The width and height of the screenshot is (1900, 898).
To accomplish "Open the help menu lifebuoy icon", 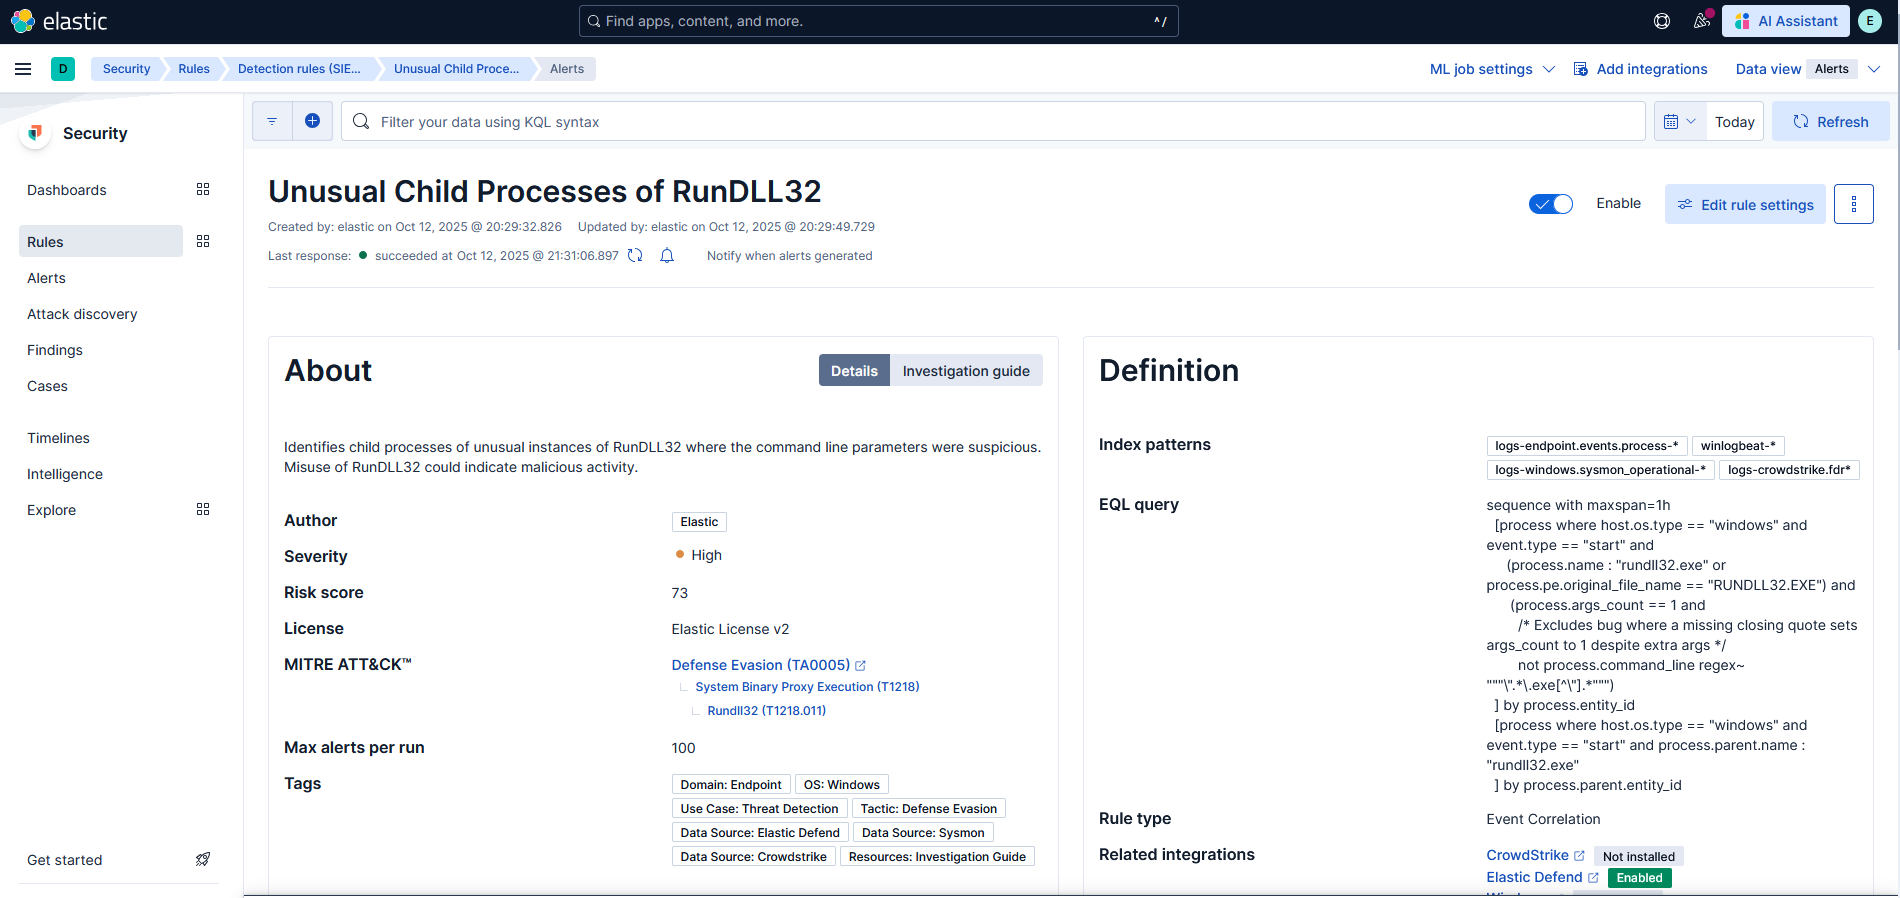I will 1662,21.
